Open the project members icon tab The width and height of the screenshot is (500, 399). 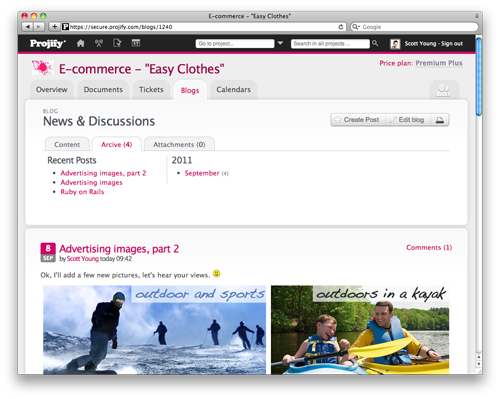coord(444,90)
